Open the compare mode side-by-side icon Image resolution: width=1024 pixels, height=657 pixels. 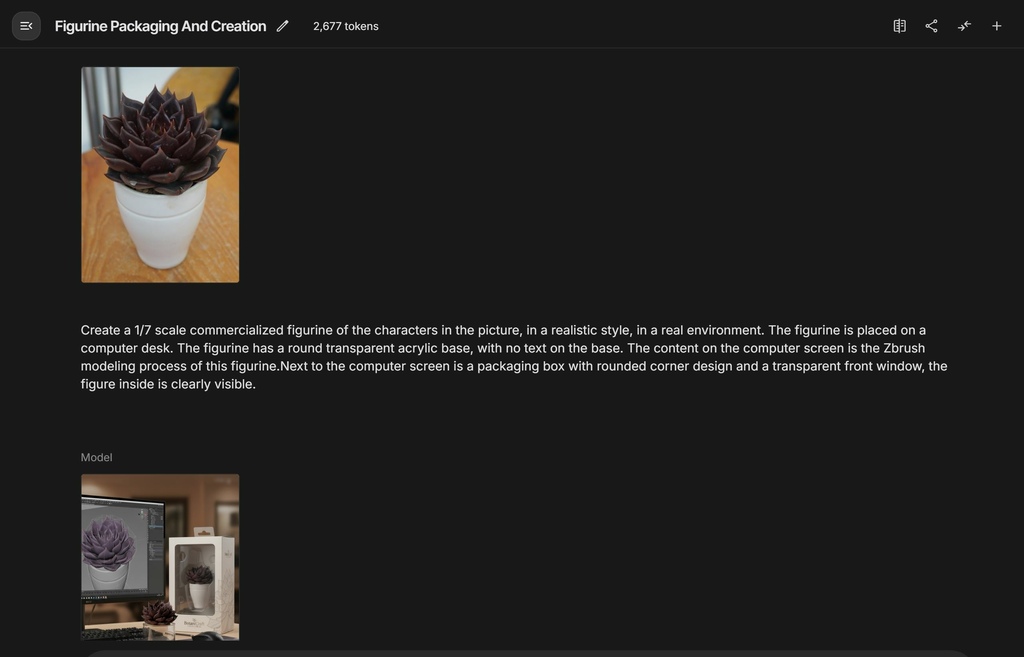[x=899, y=26]
